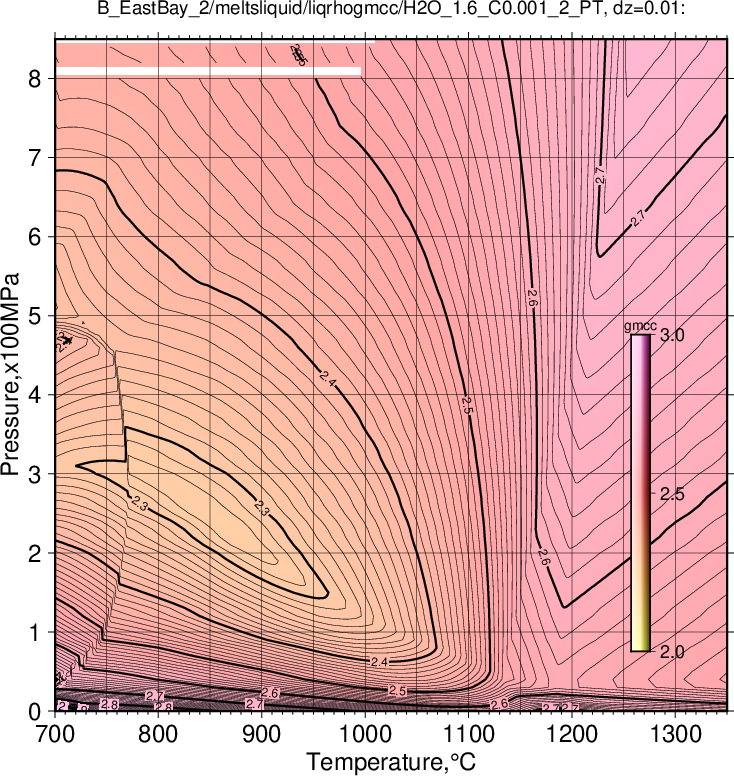Viewport: 734px width, 776px height.
Task: Click the 2.3 contour label near 900°C
Action: (262, 508)
